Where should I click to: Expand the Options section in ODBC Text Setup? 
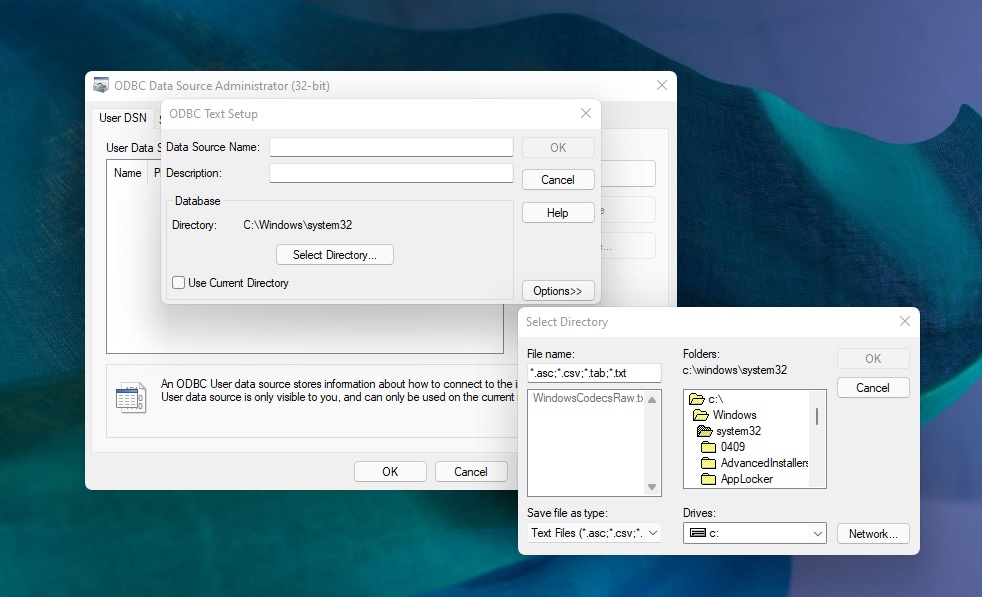[x=558, y=290]
